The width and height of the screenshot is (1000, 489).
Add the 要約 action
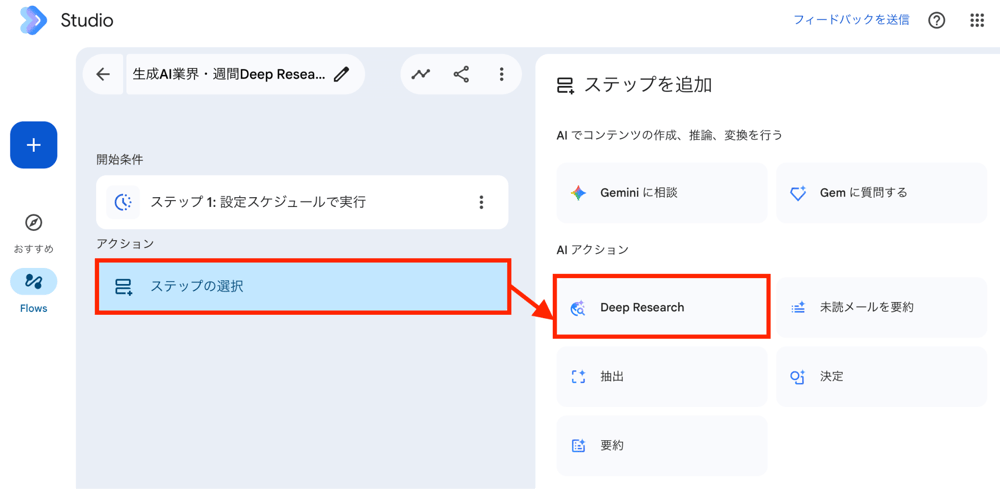[662, 446]
